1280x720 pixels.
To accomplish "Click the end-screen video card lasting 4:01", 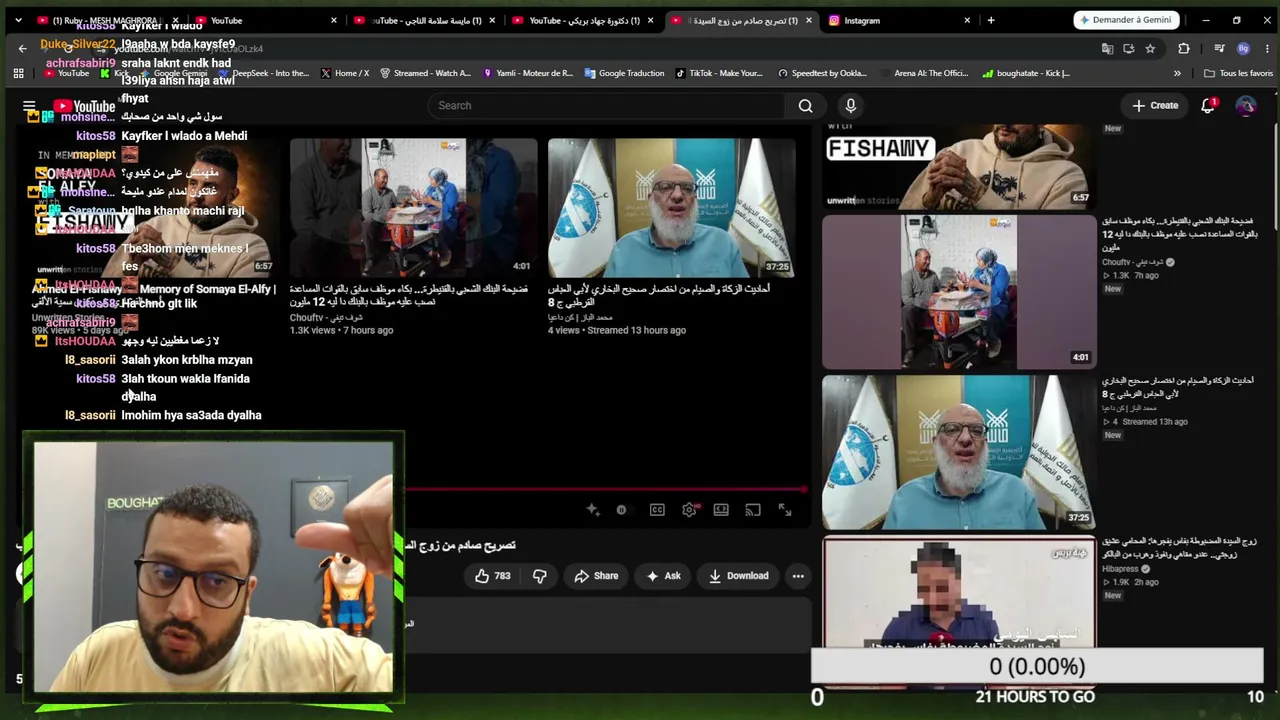I will point(413,208).
